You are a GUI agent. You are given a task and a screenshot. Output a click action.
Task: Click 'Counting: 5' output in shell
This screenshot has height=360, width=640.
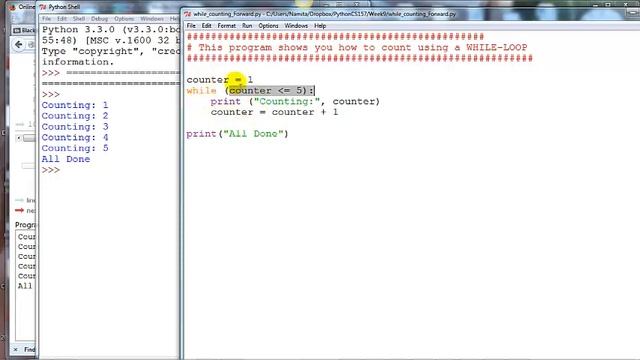tap(75, 148)
